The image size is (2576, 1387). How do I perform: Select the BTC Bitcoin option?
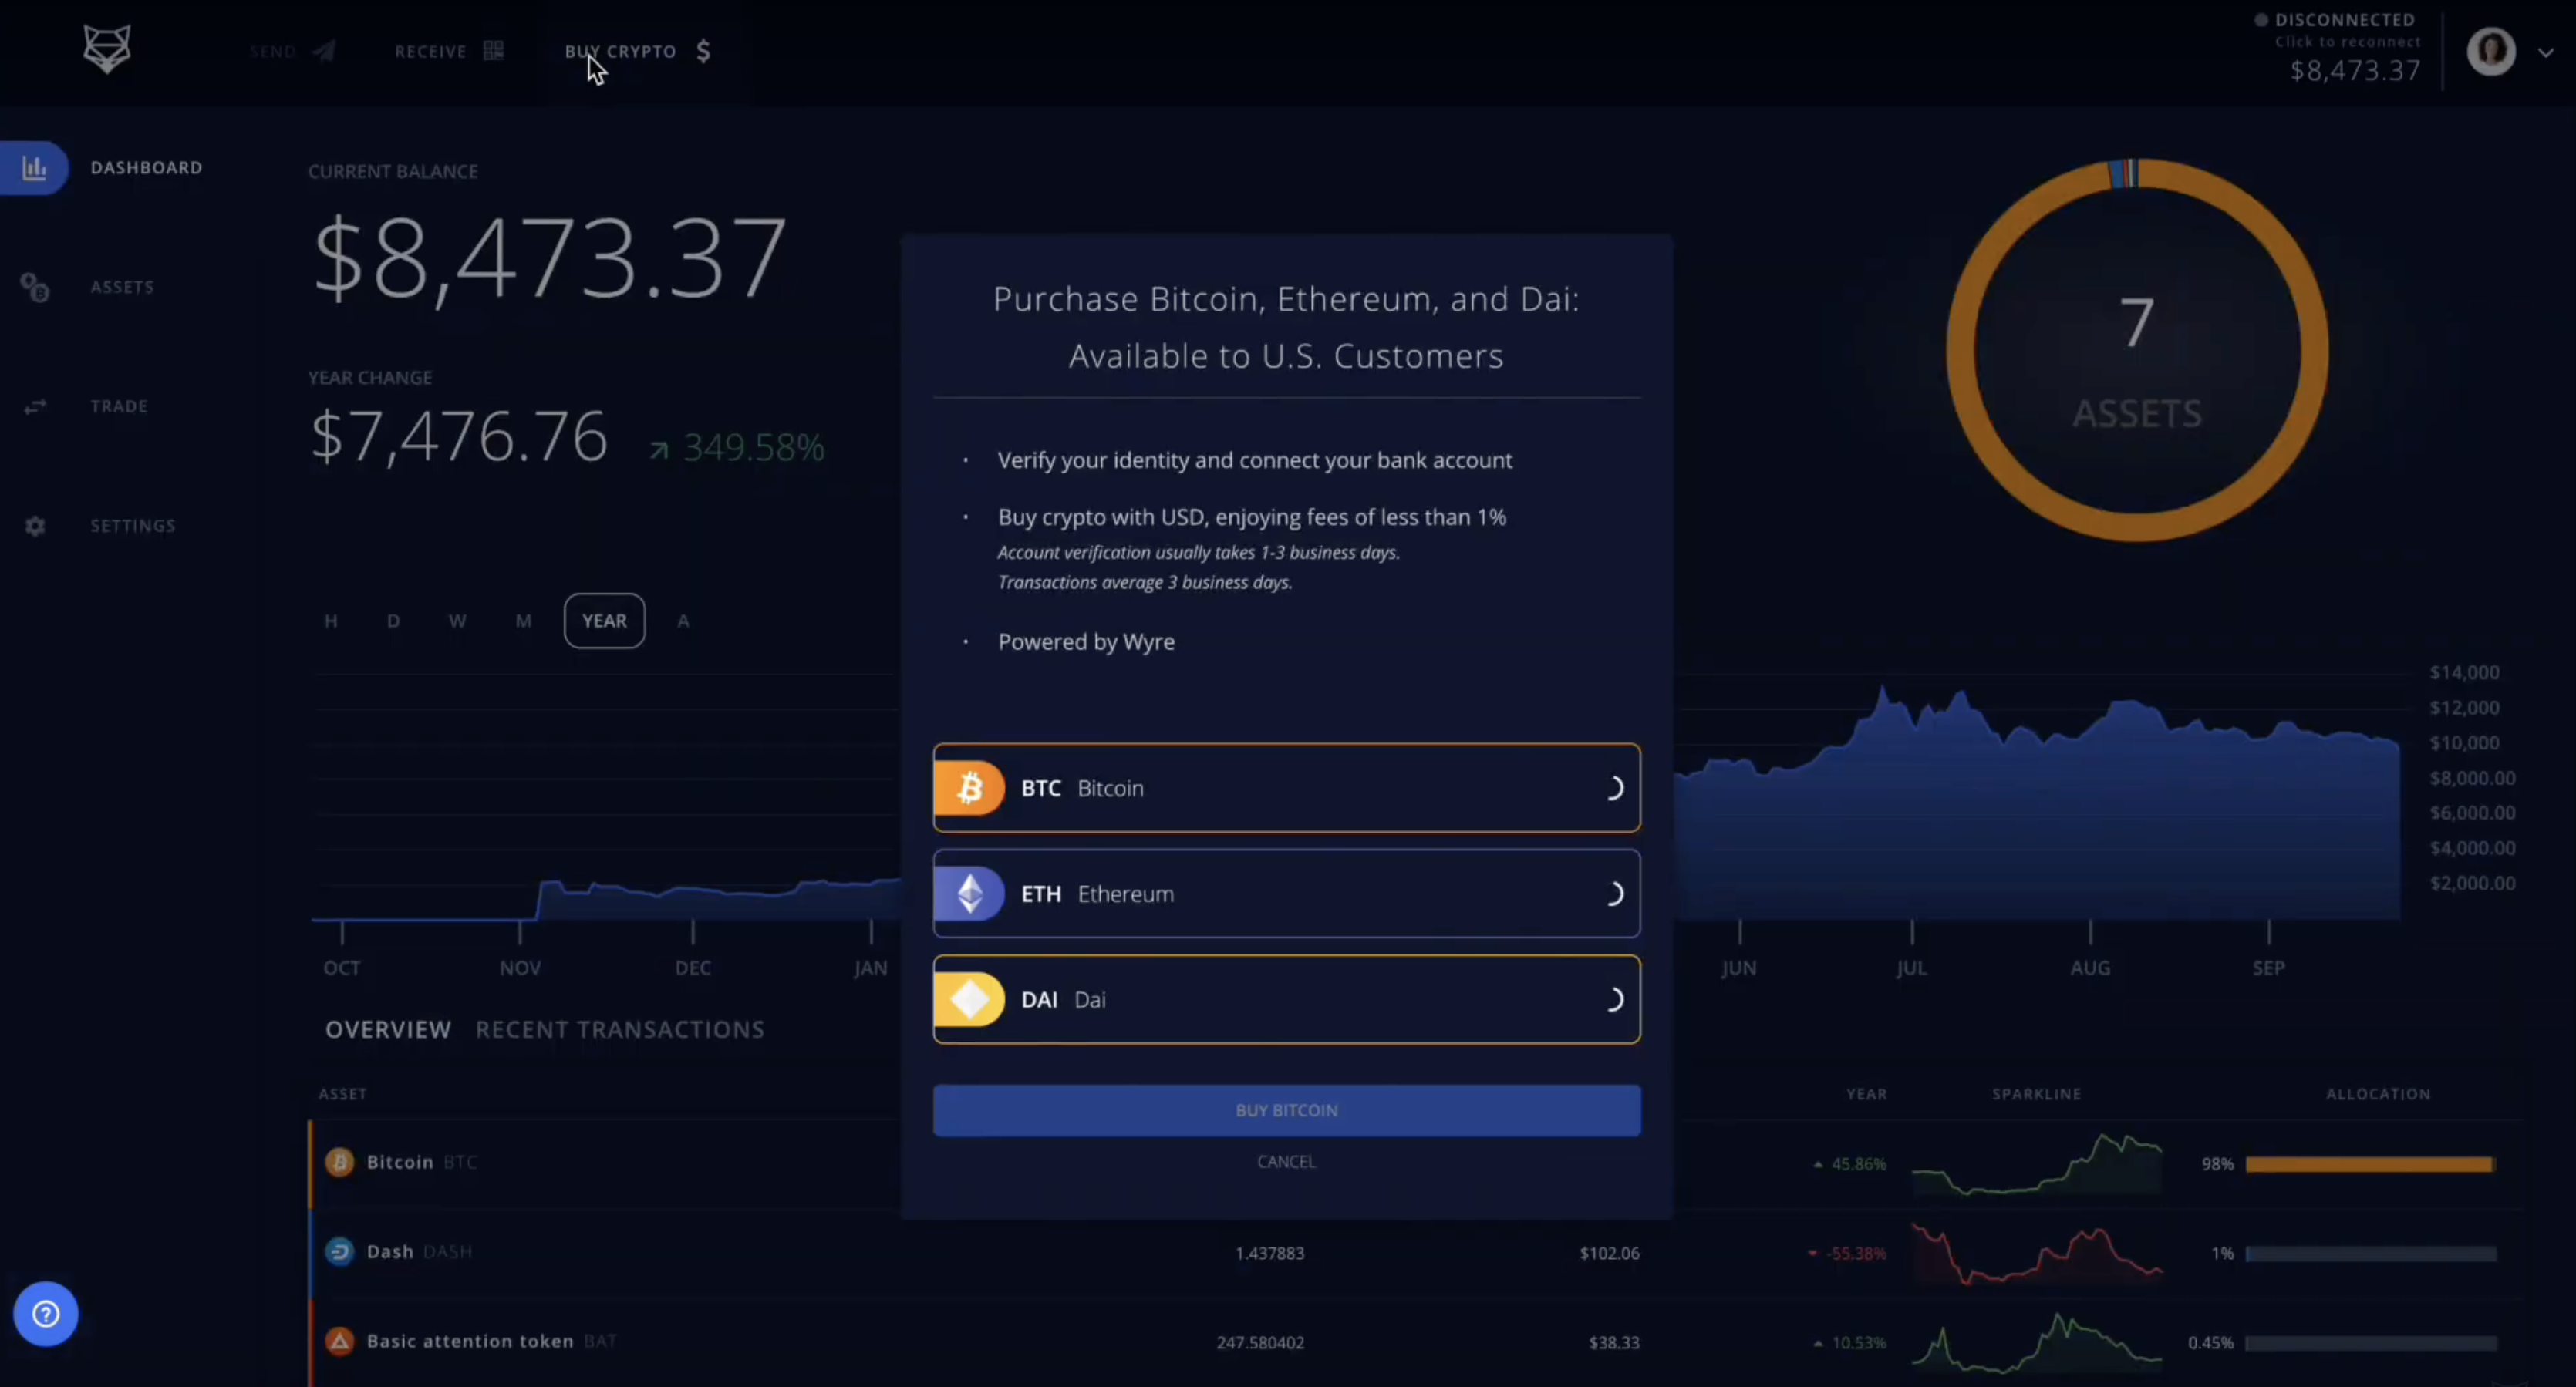pyautogui.click(x=1286, y=788)
